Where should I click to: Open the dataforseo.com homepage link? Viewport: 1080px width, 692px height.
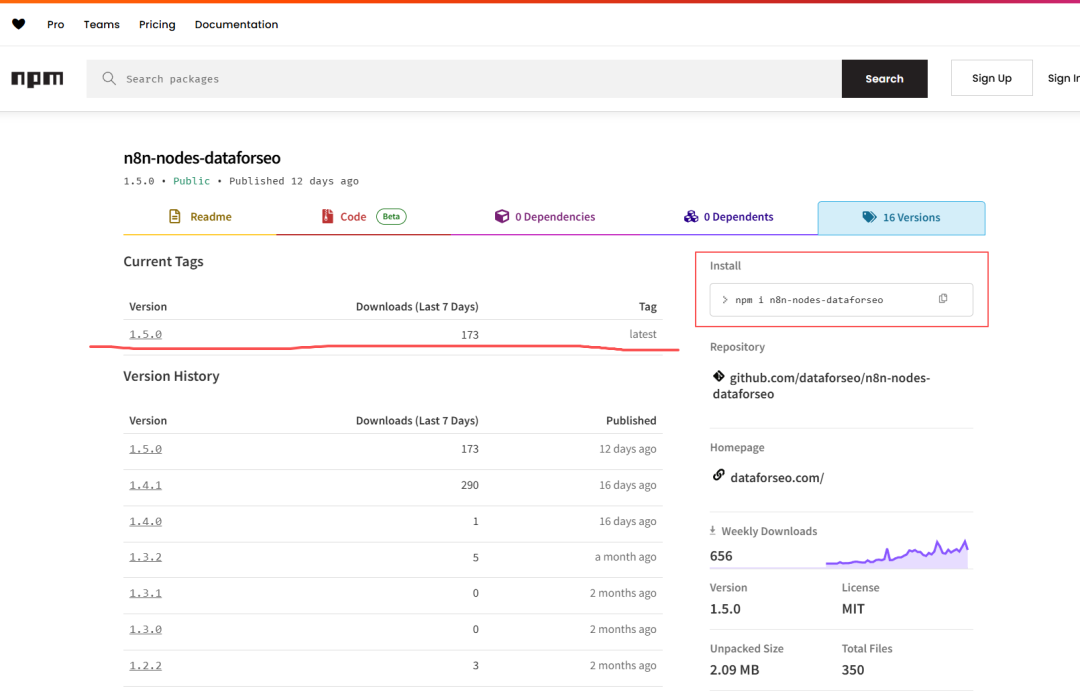tap(777, 478)
